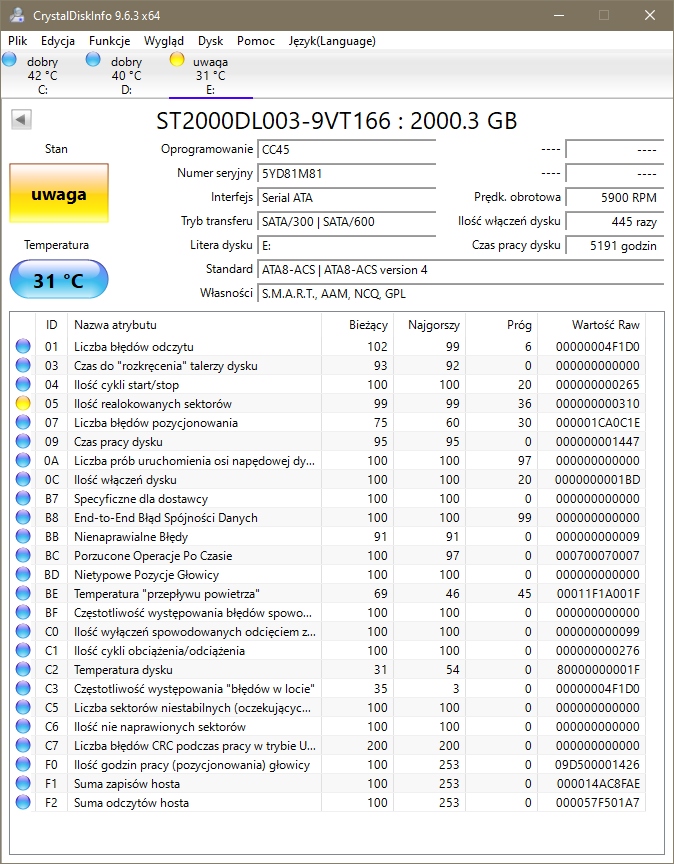Click yellow health orb of drive E:

click(177, 61)
